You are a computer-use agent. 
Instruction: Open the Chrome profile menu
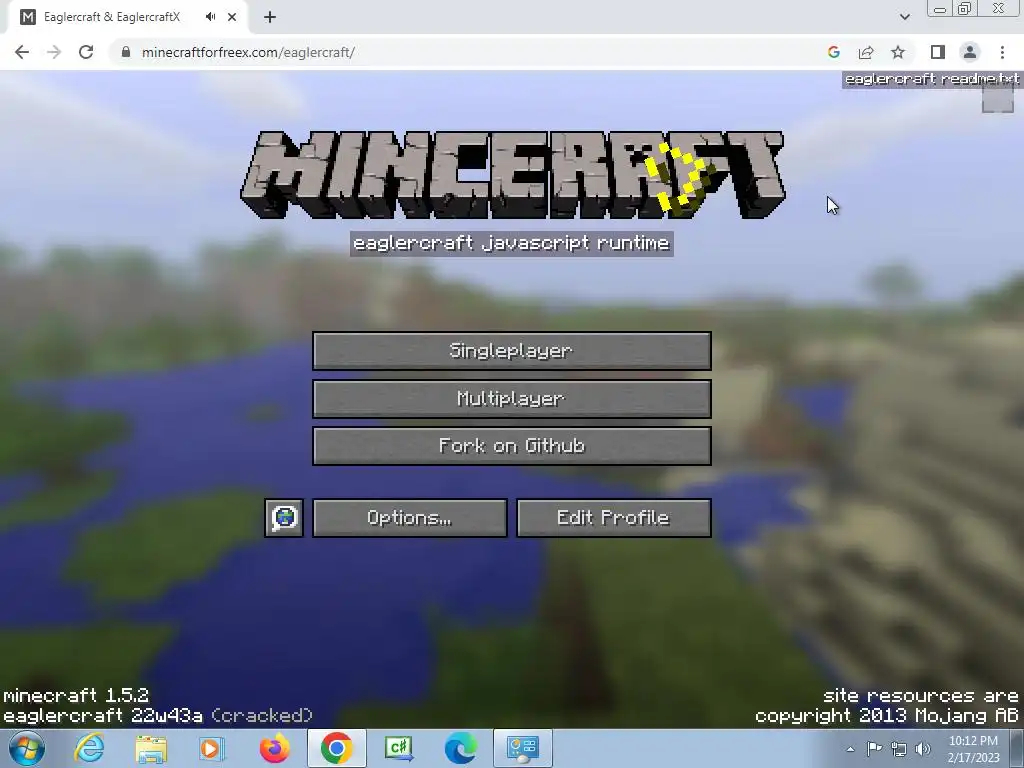[x=970, y=52]
